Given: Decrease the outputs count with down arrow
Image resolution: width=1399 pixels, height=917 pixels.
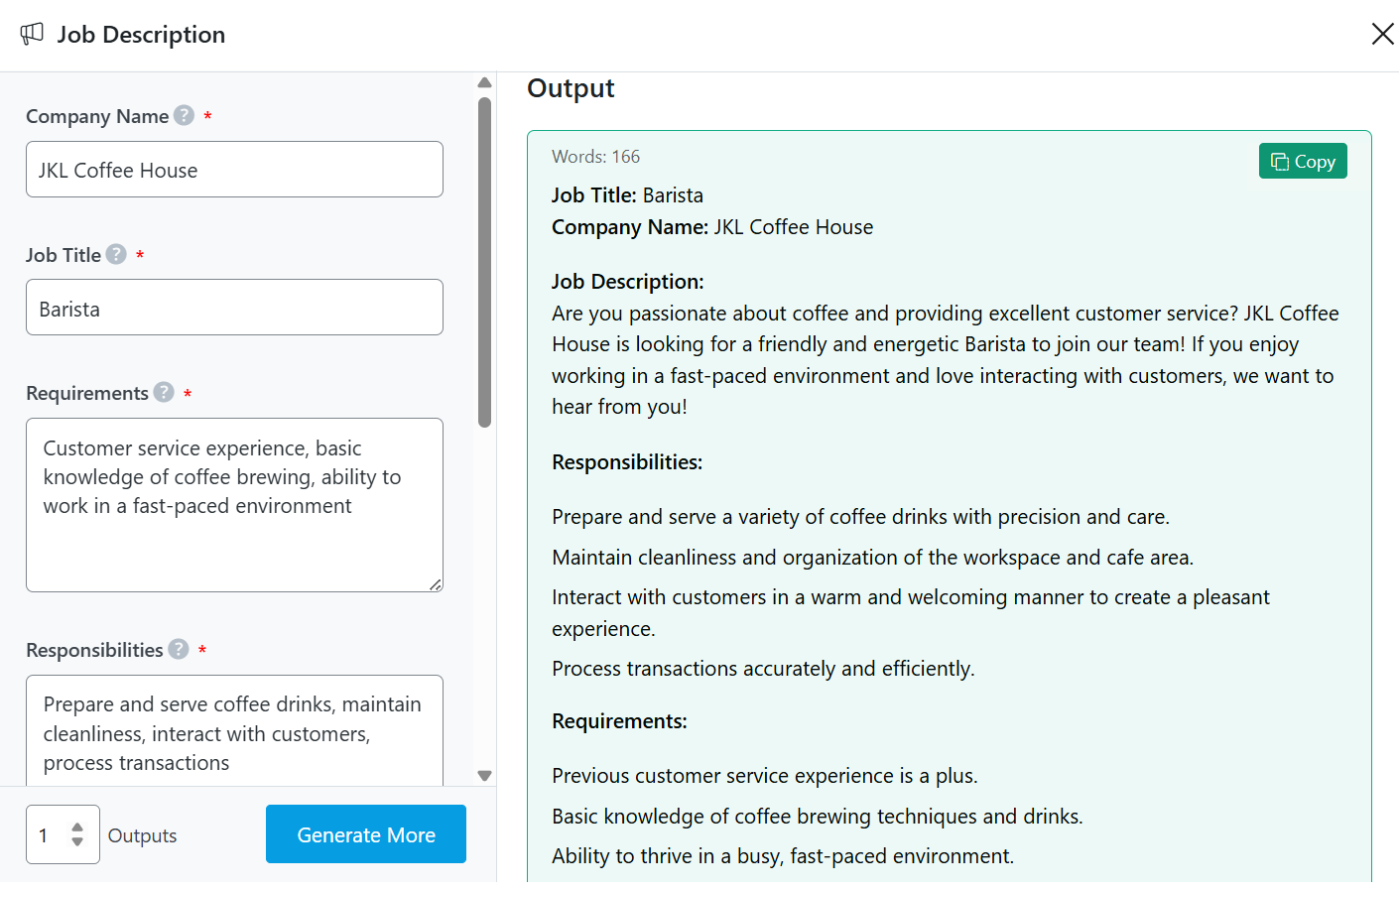Looking at the screenshot, I should [78, 842].
